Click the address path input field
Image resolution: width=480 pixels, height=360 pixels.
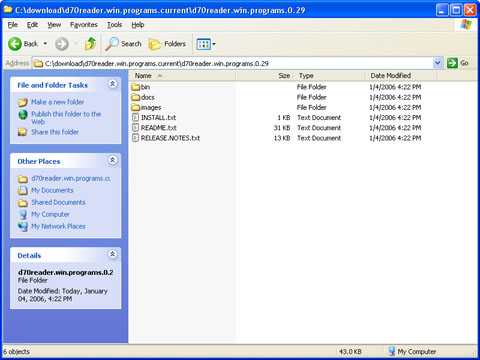233,63
